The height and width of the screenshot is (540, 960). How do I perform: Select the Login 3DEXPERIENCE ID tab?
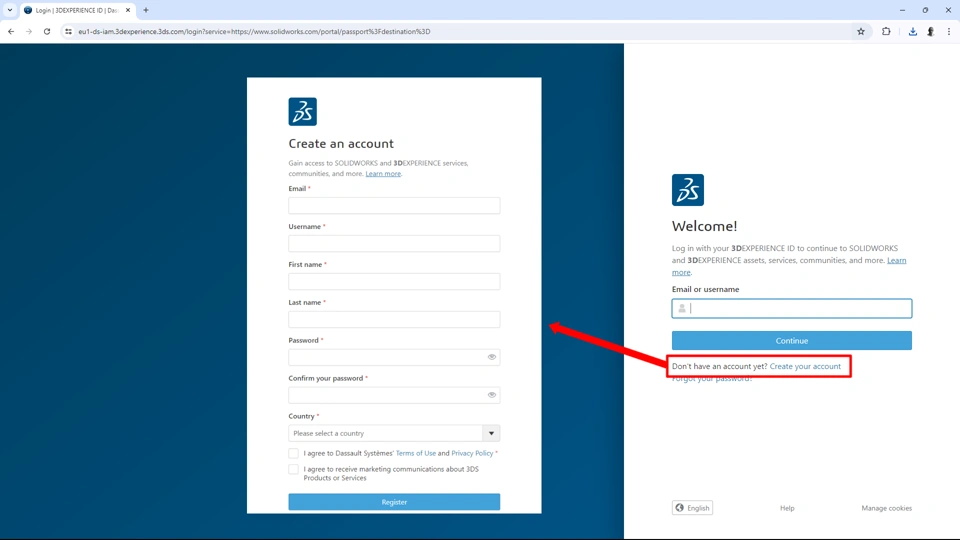coord(77,10)
